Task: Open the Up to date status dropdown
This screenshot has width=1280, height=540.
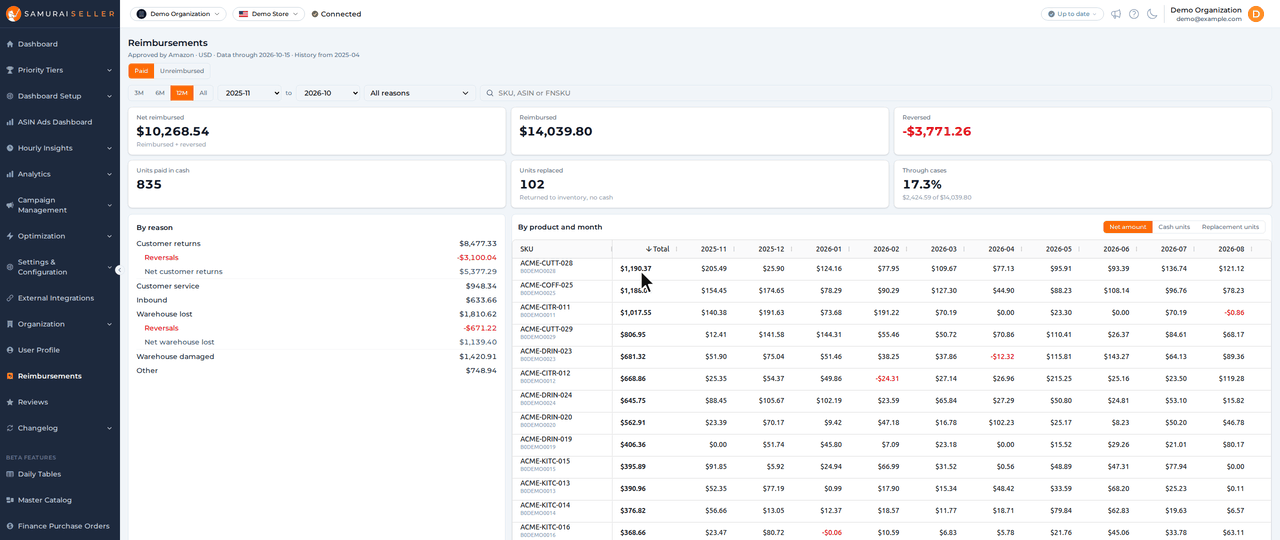Action: pos(1072,14)
